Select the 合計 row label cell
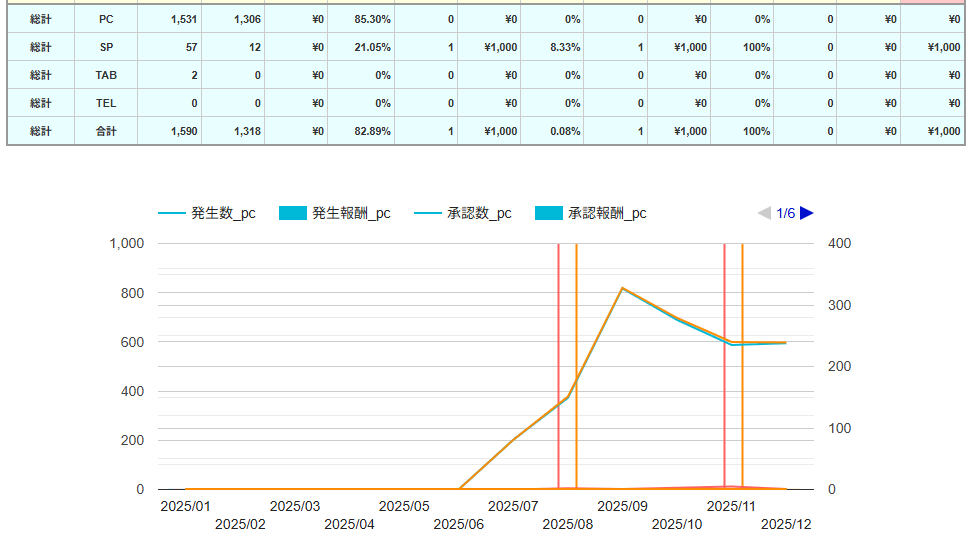The height and width of the screenshot is (534, 973). [x=106, y=131]
